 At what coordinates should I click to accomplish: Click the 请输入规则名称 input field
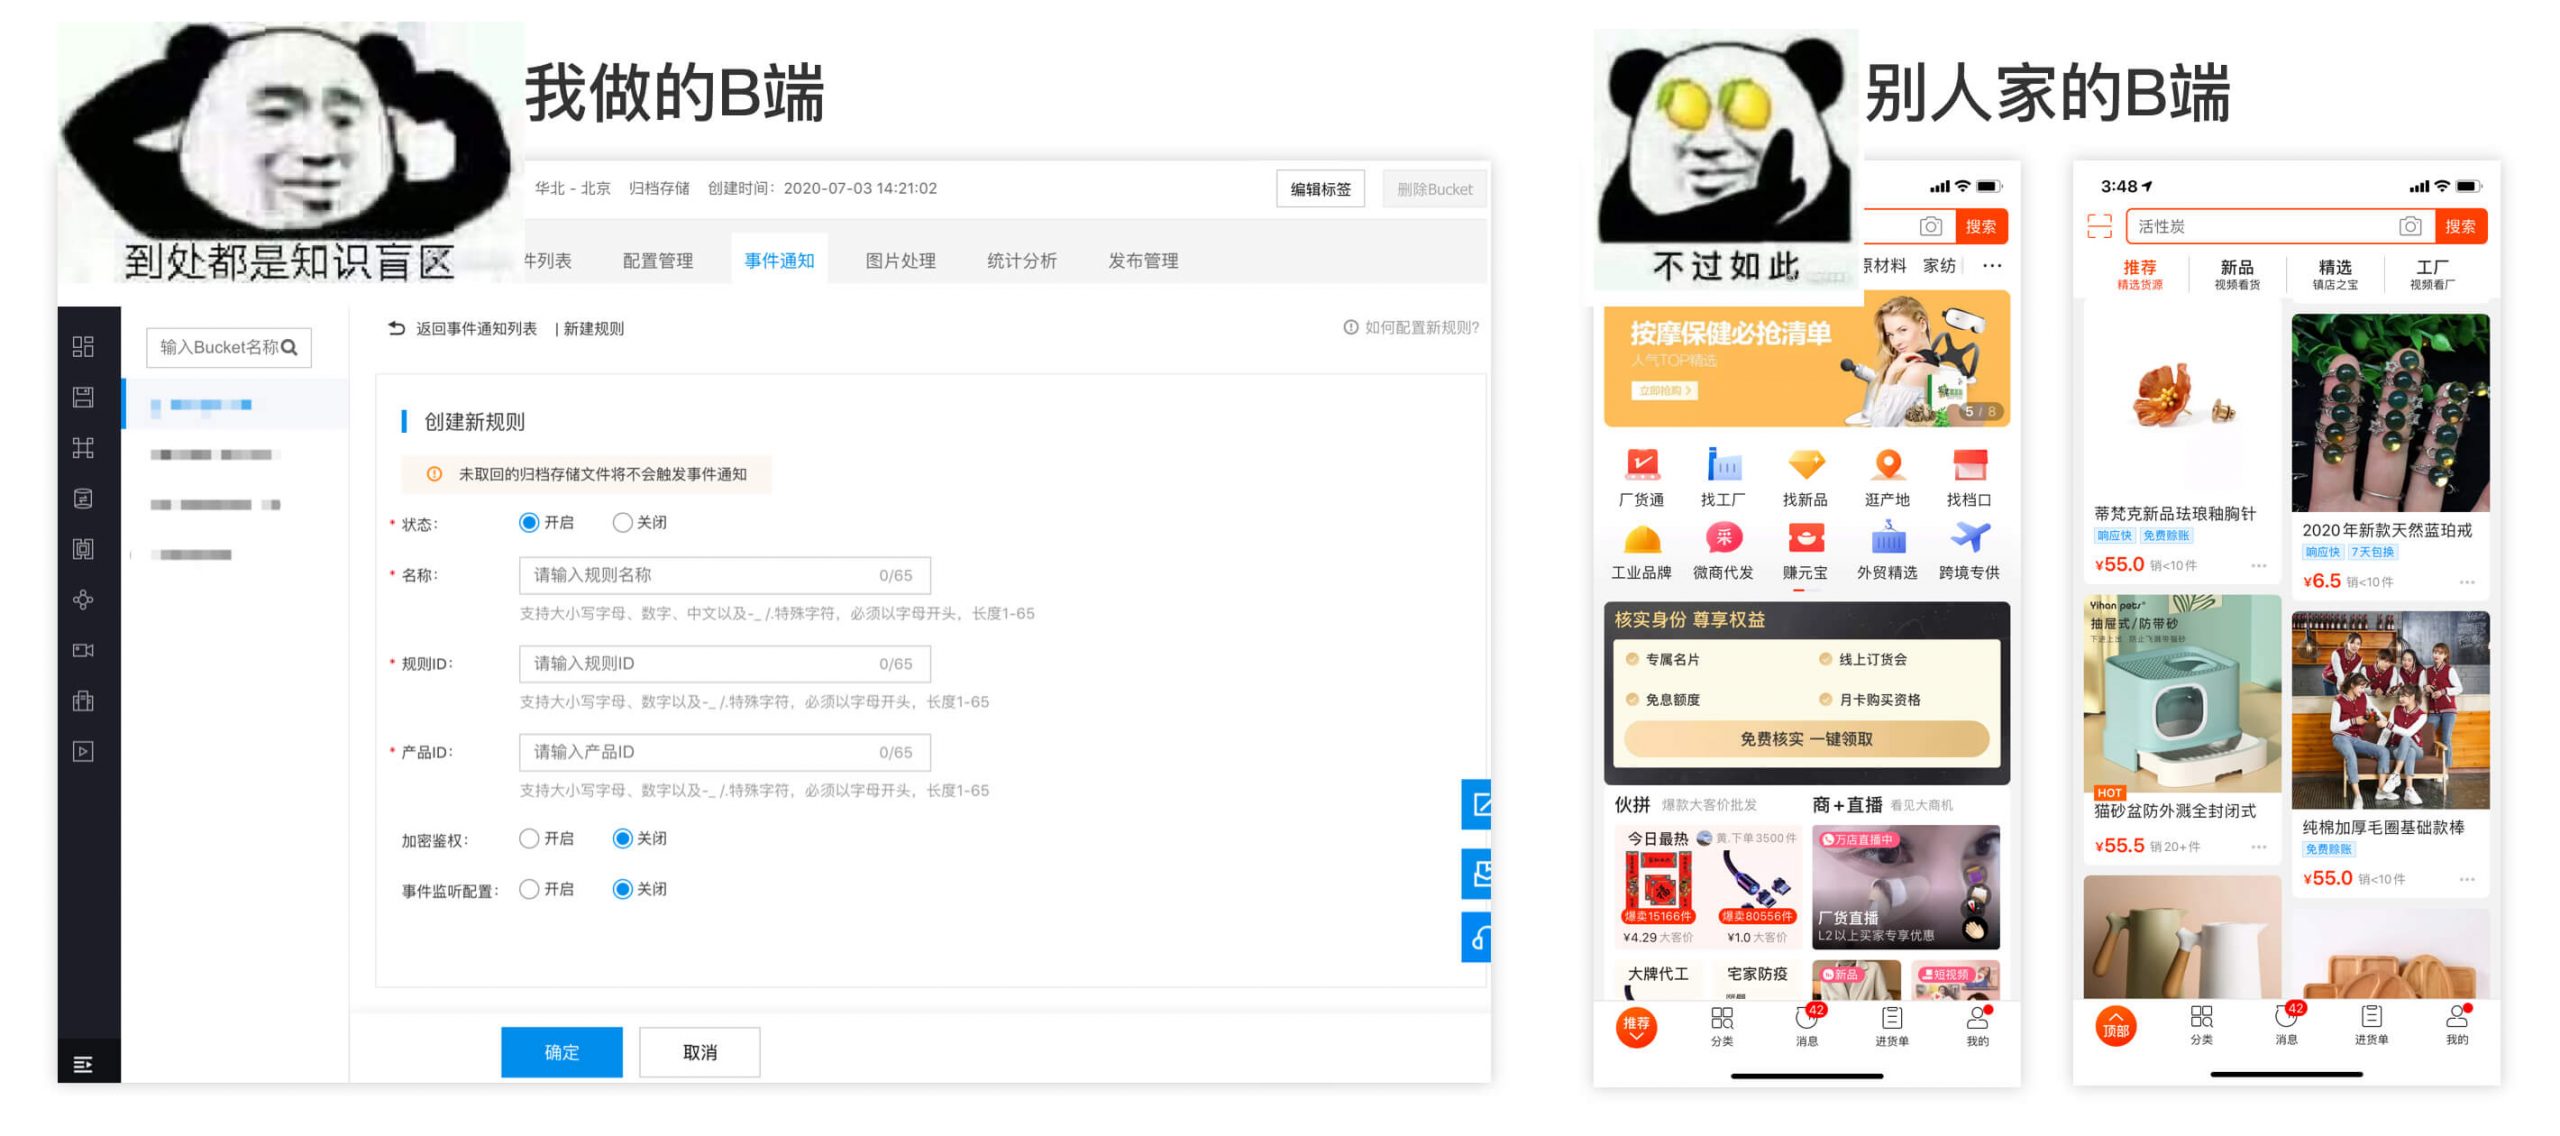pos(724,575)
